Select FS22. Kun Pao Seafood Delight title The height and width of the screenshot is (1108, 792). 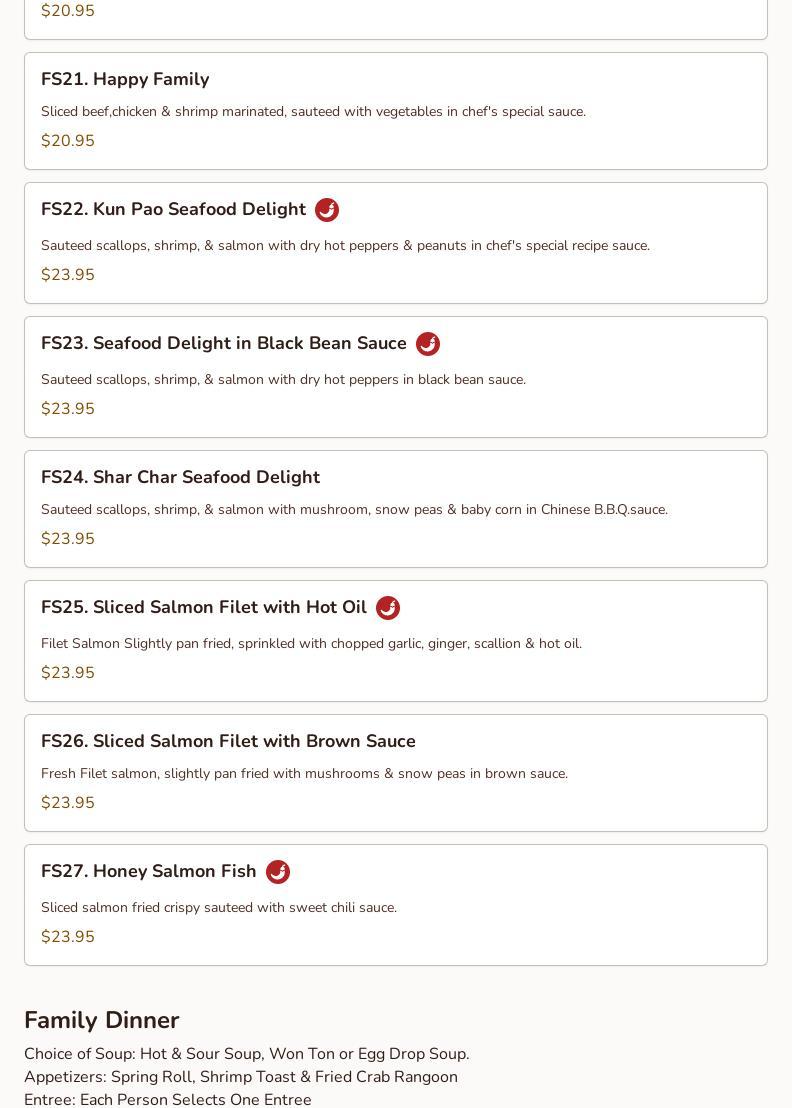point(173,209)
